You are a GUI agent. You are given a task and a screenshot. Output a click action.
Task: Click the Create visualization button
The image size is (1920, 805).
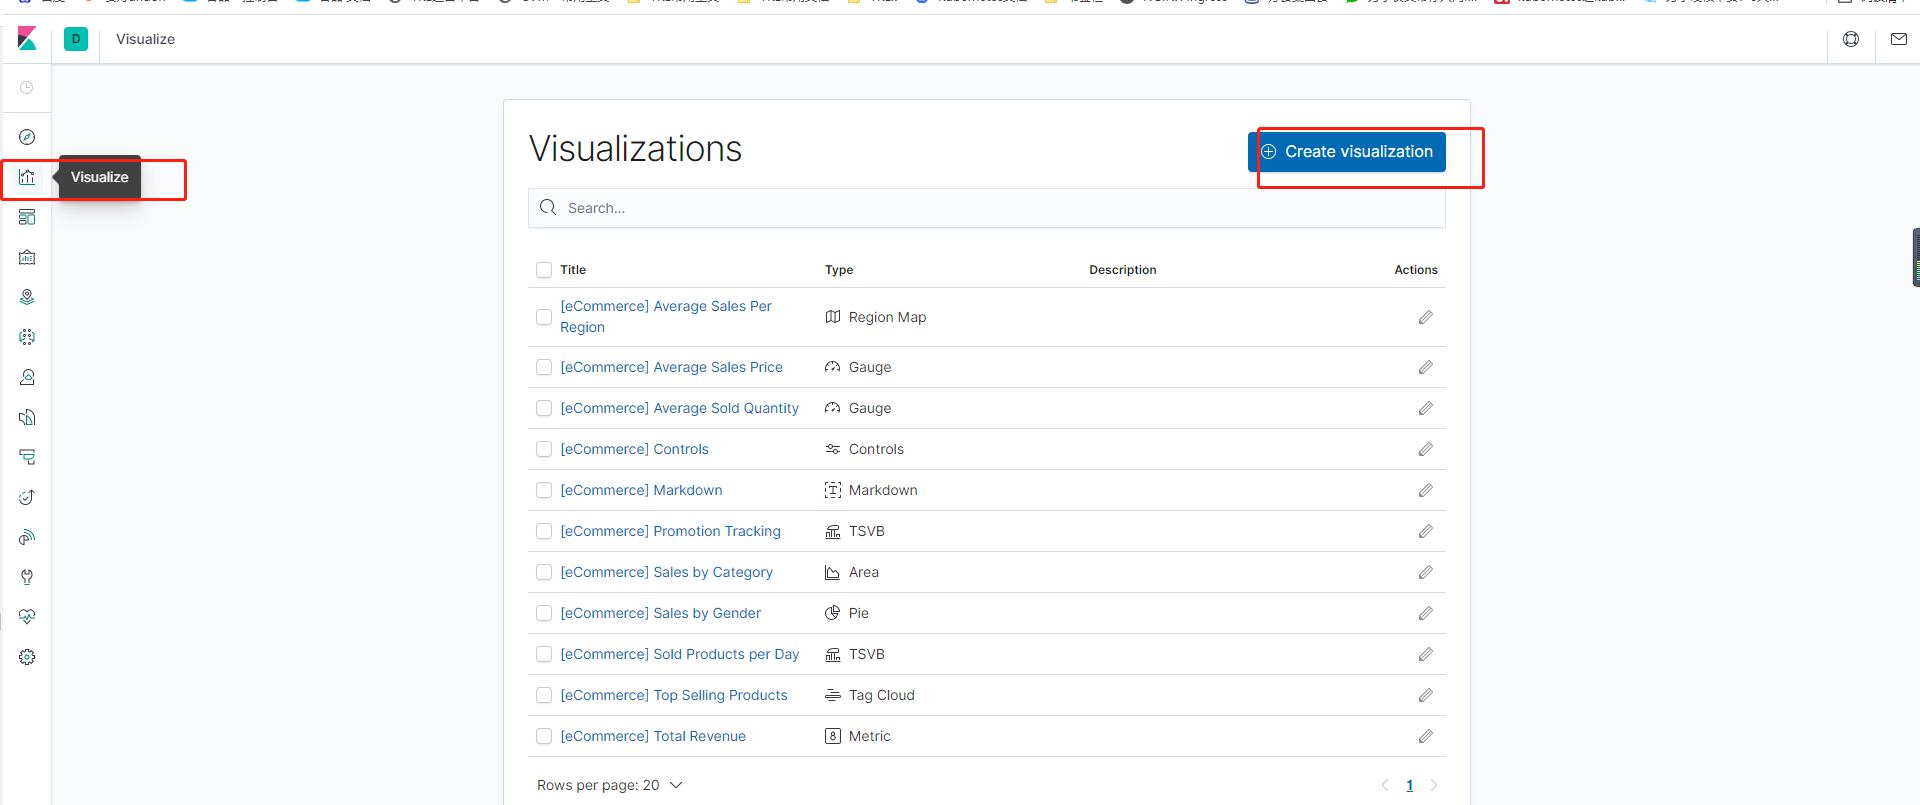1347,152
